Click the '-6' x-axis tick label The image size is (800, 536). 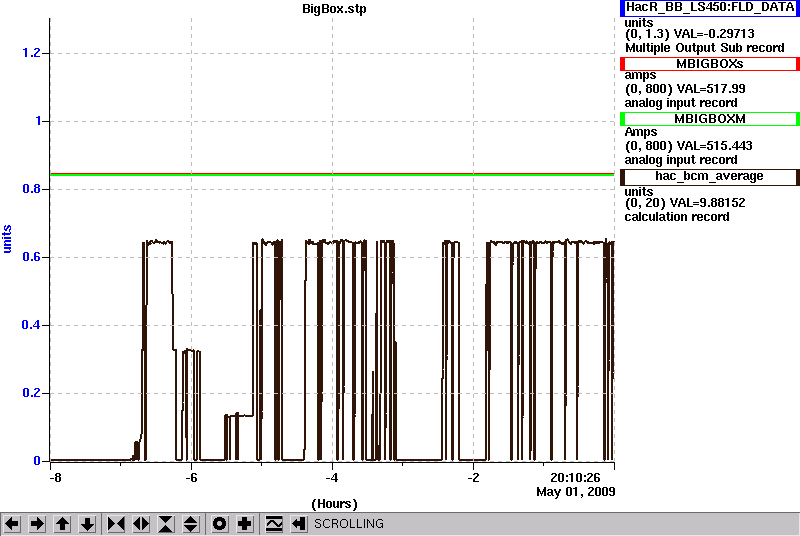pos(191,478)
